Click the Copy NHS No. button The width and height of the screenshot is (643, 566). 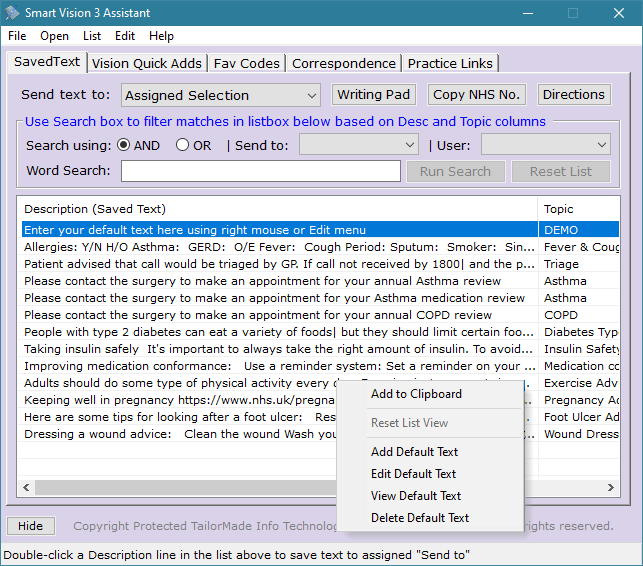476,95
